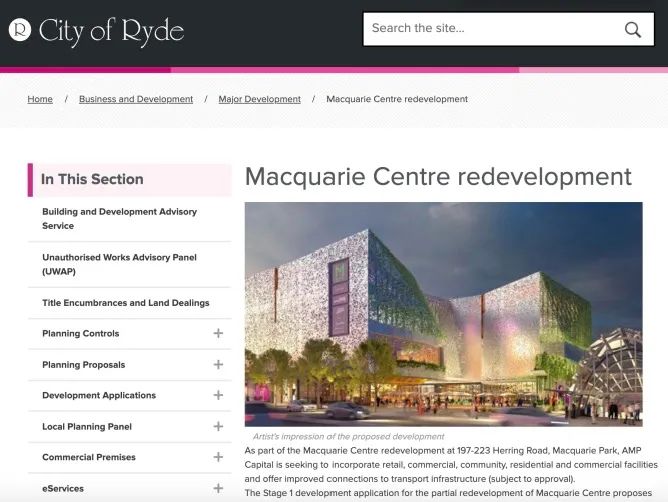This screenshot has height=502, width=668.
Task: Open Title Encumbrances and Land Dealings
Action: coord(126,303)
